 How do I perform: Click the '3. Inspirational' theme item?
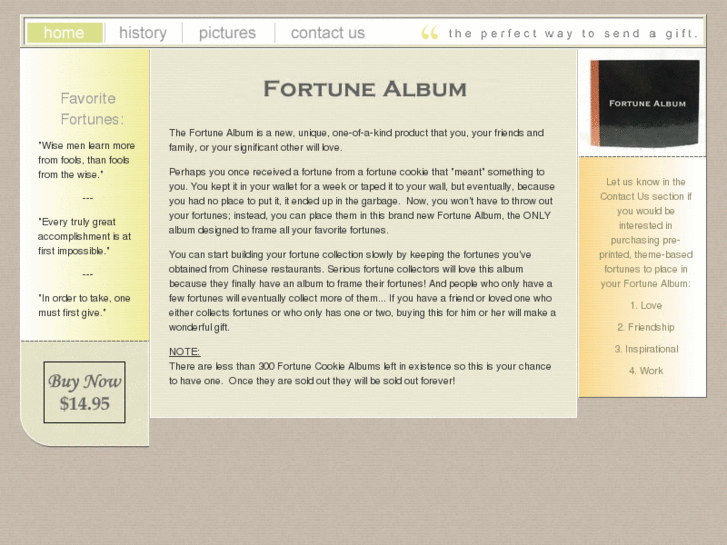(646, 349)
